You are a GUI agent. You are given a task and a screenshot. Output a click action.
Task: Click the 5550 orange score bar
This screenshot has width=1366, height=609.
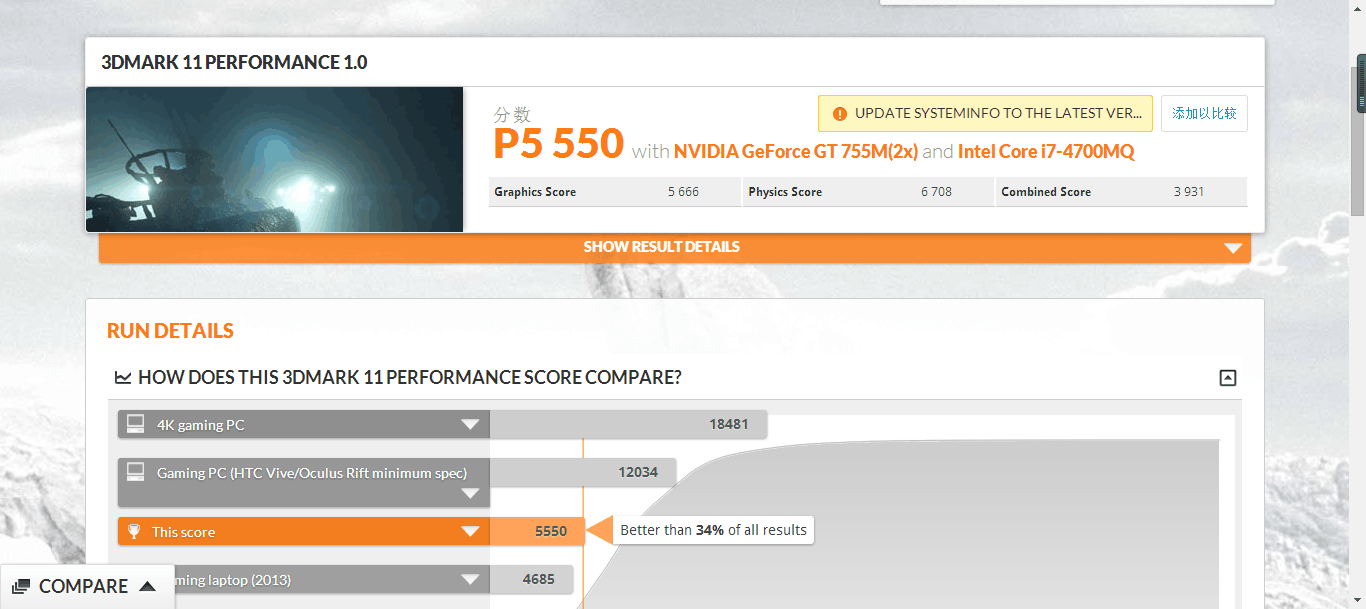pyautogui.click(x=536, y=531)
